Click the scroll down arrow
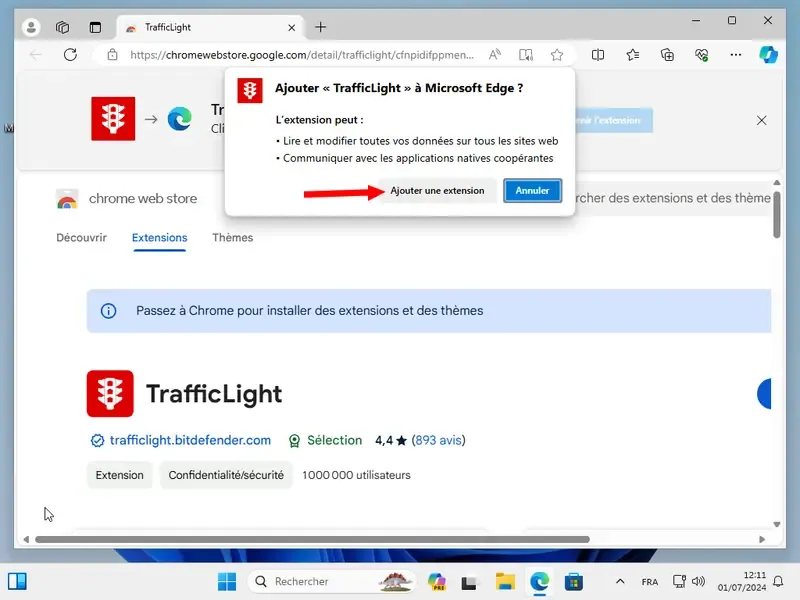This screenshot has height=600, width=800. 777,524
